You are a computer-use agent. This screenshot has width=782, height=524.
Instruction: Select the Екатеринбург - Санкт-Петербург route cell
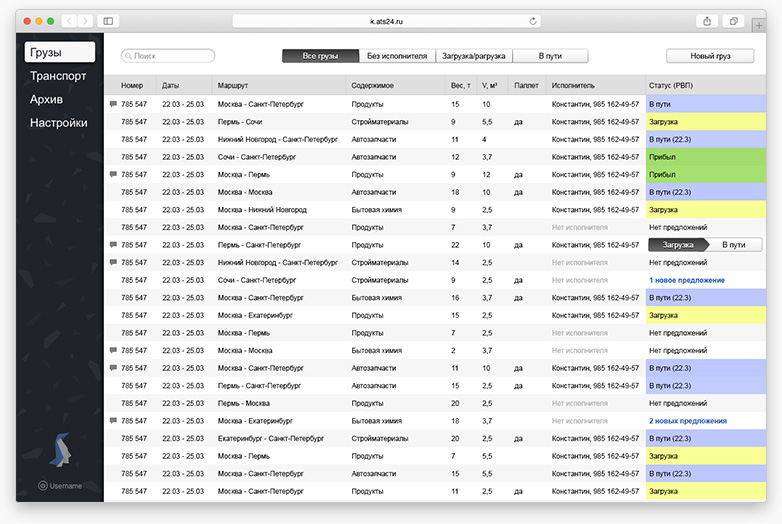pos(271,439)
